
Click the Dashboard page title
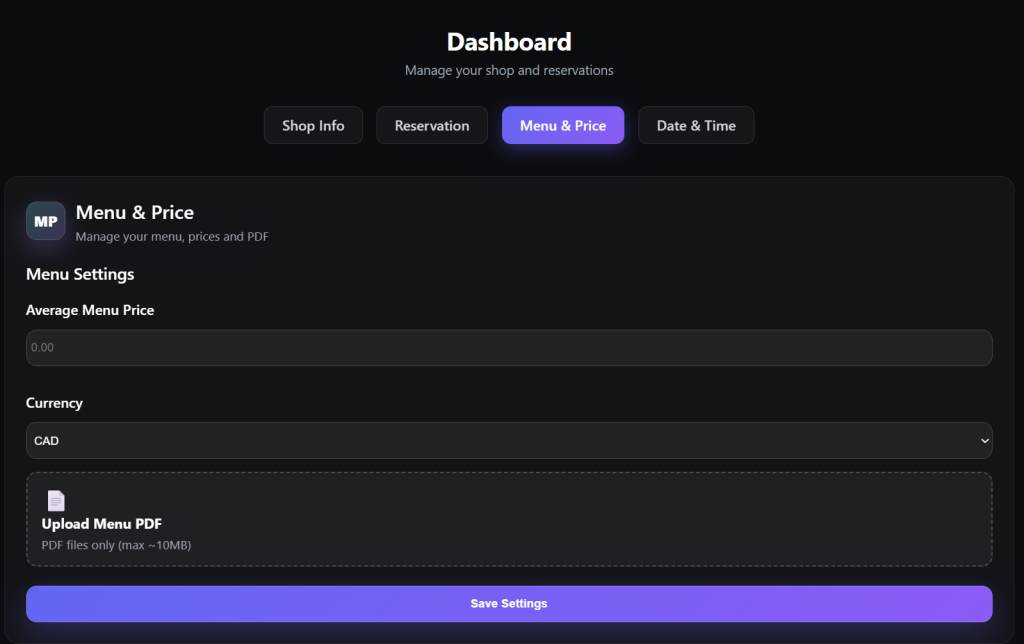tap(509, 42)
